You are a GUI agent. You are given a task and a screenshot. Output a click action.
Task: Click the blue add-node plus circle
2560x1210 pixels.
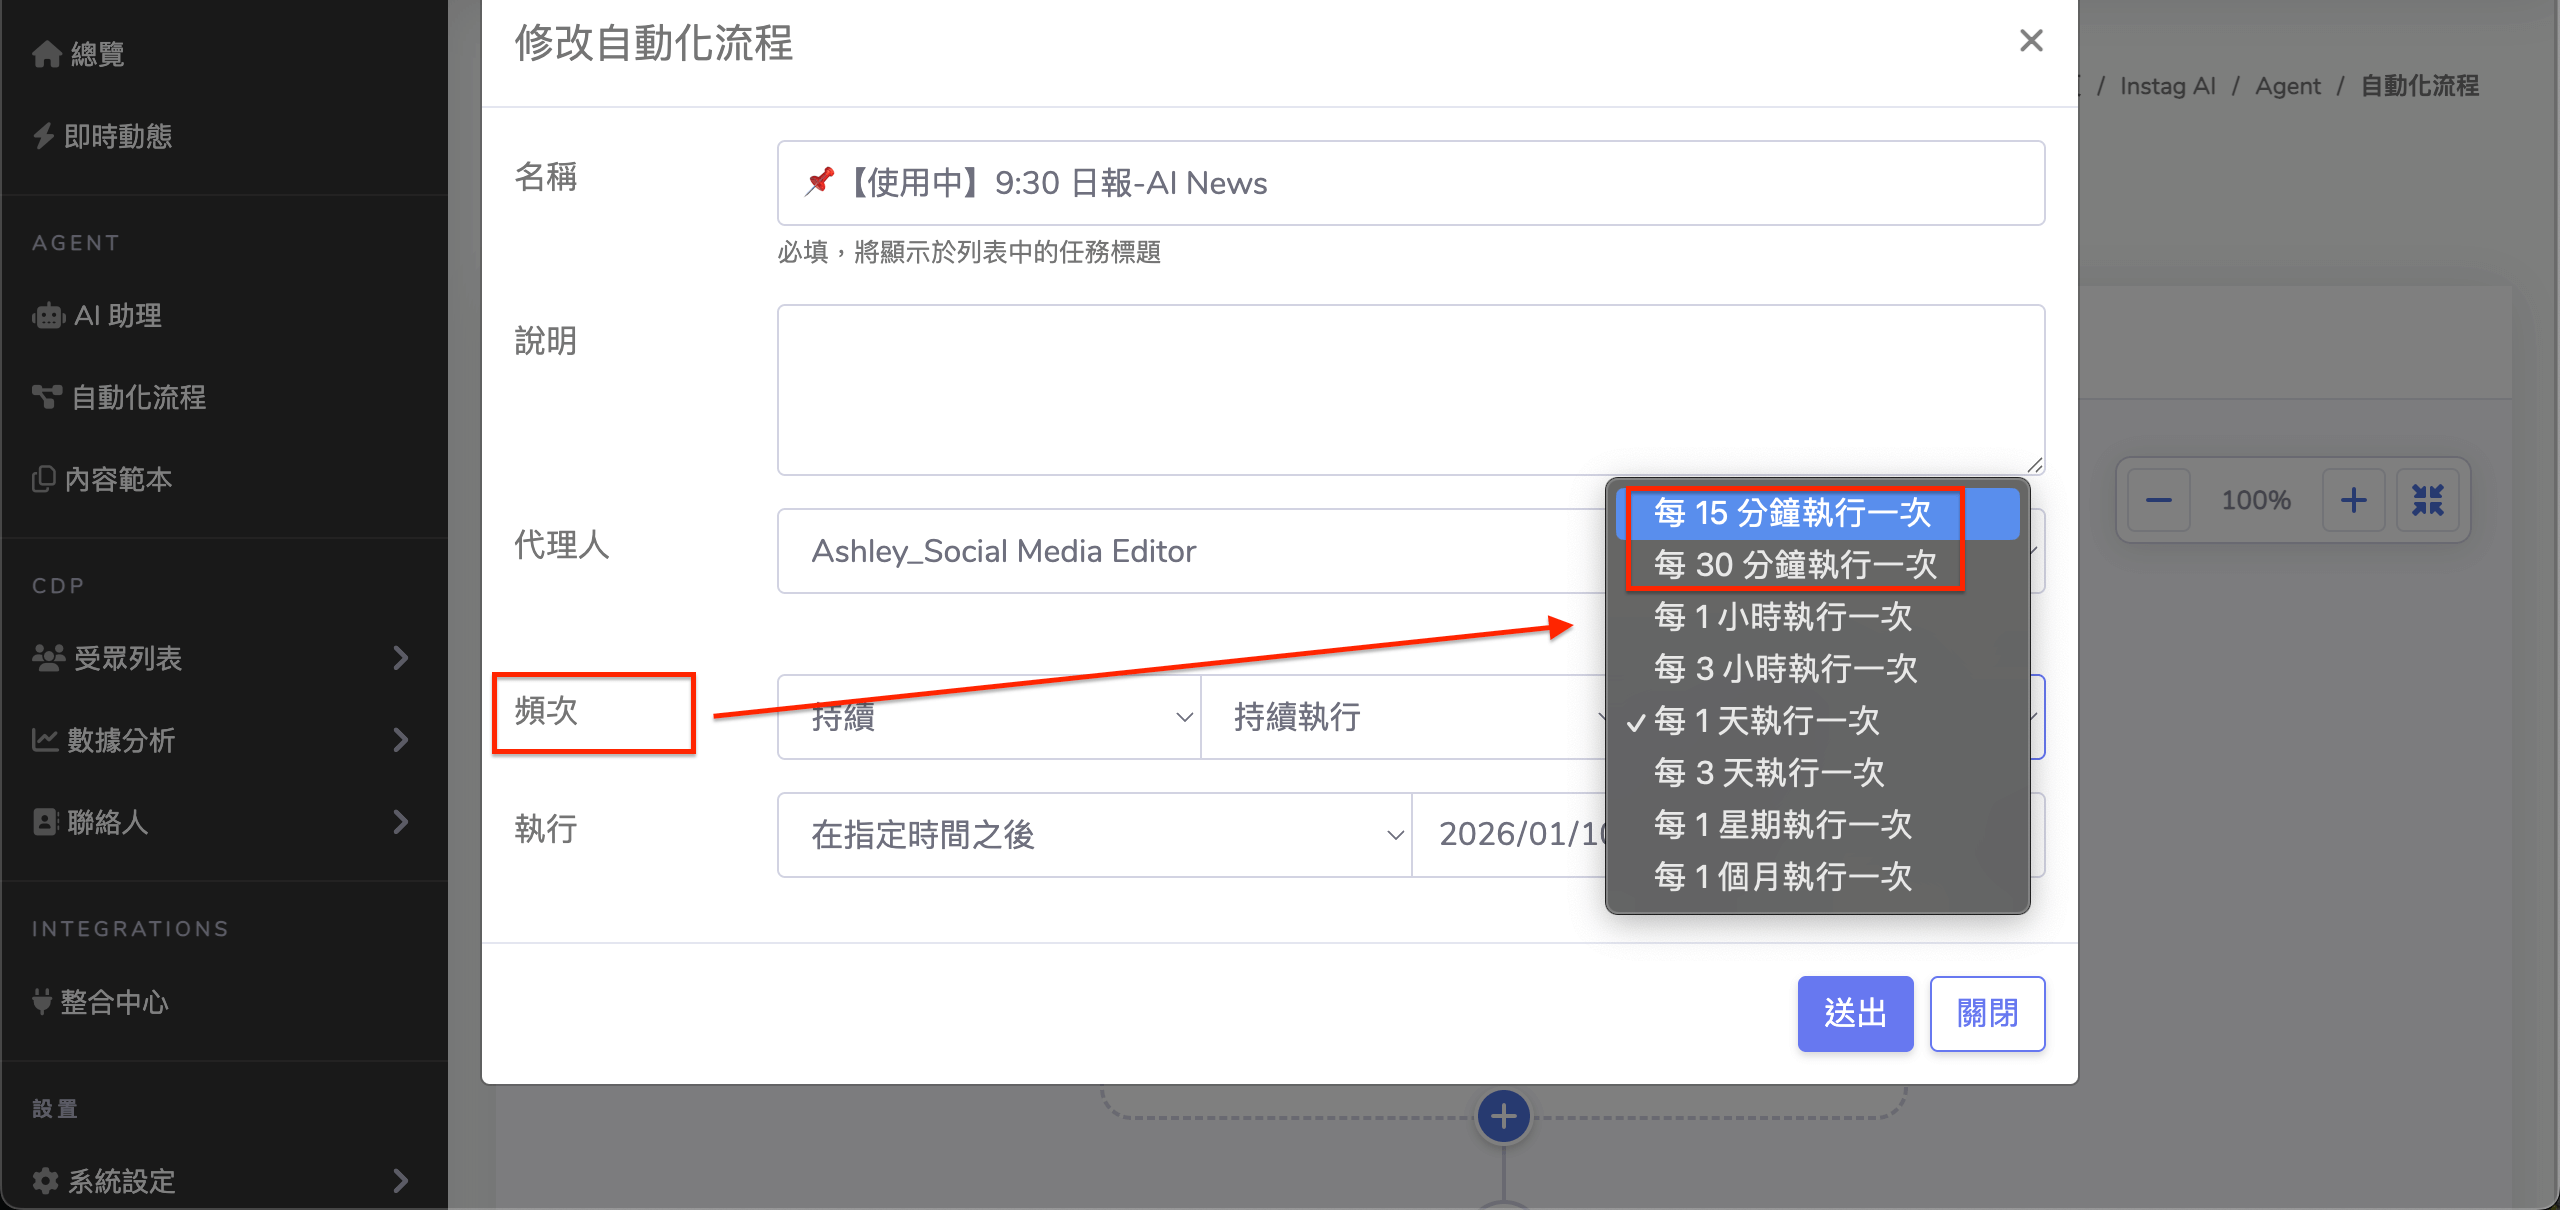point(1503,1116)
